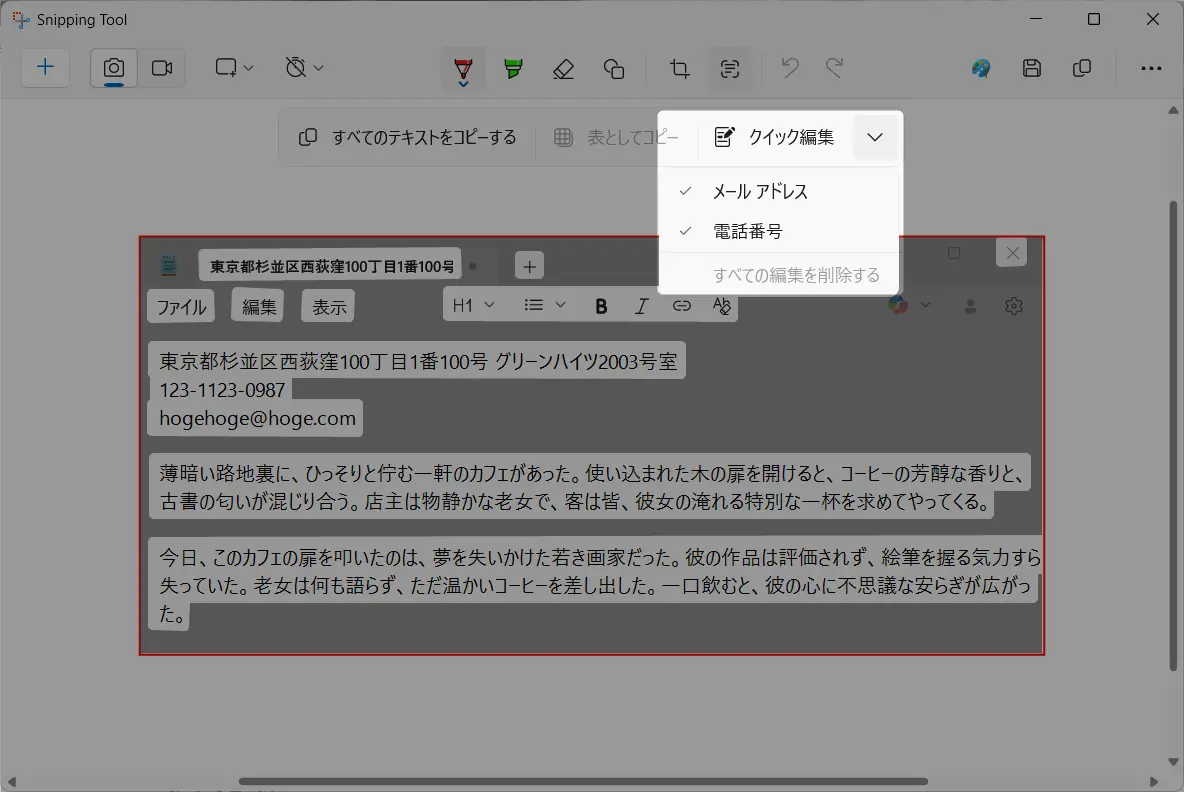The height and width of the screenshot is (792, 1184).
Task: Start a new snip with plus button
Action: [x=45, y=68]
